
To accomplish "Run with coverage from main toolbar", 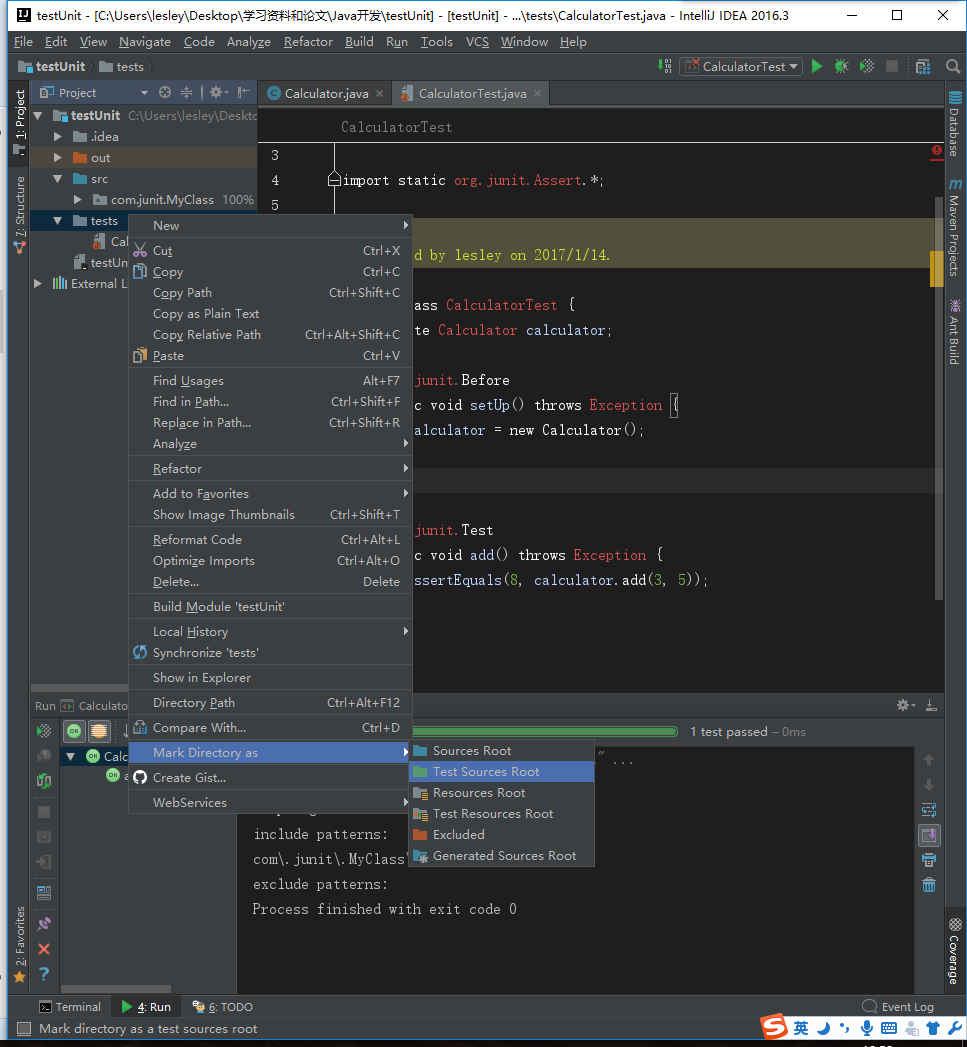I will click(x=866, y=66).
